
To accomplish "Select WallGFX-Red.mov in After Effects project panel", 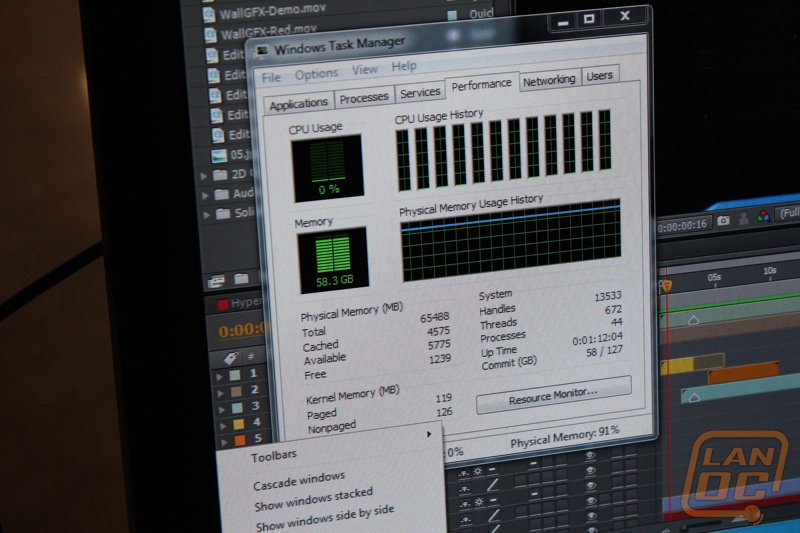I will tap(268, 32).
